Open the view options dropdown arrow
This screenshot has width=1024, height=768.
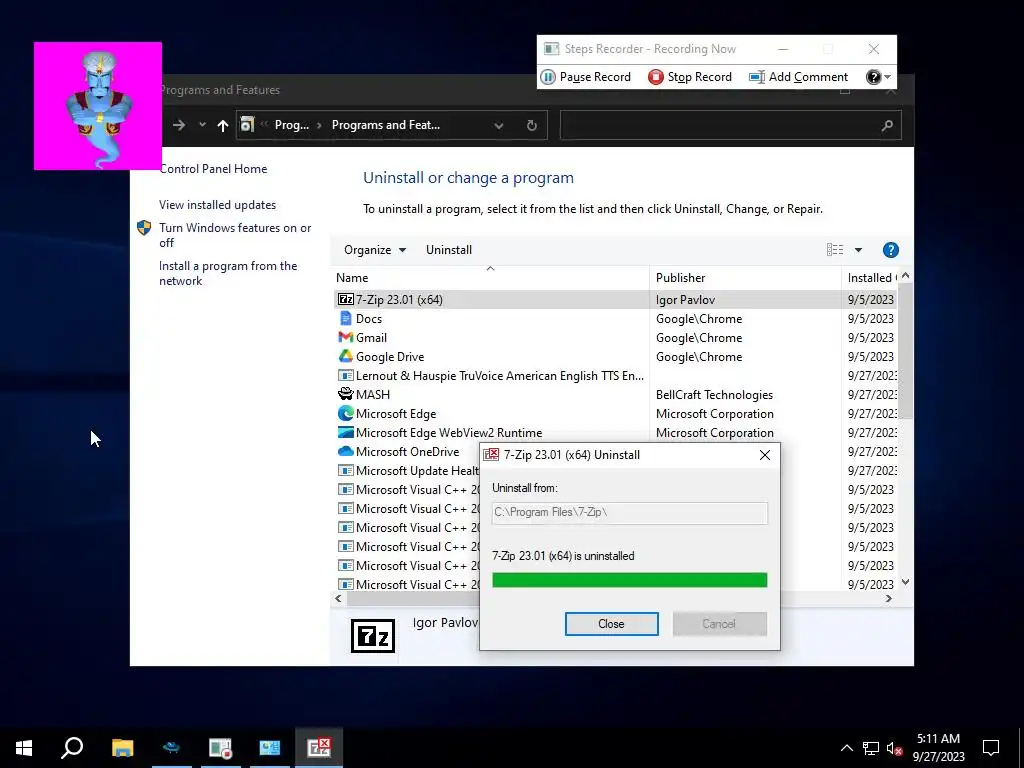click(858, 250)
